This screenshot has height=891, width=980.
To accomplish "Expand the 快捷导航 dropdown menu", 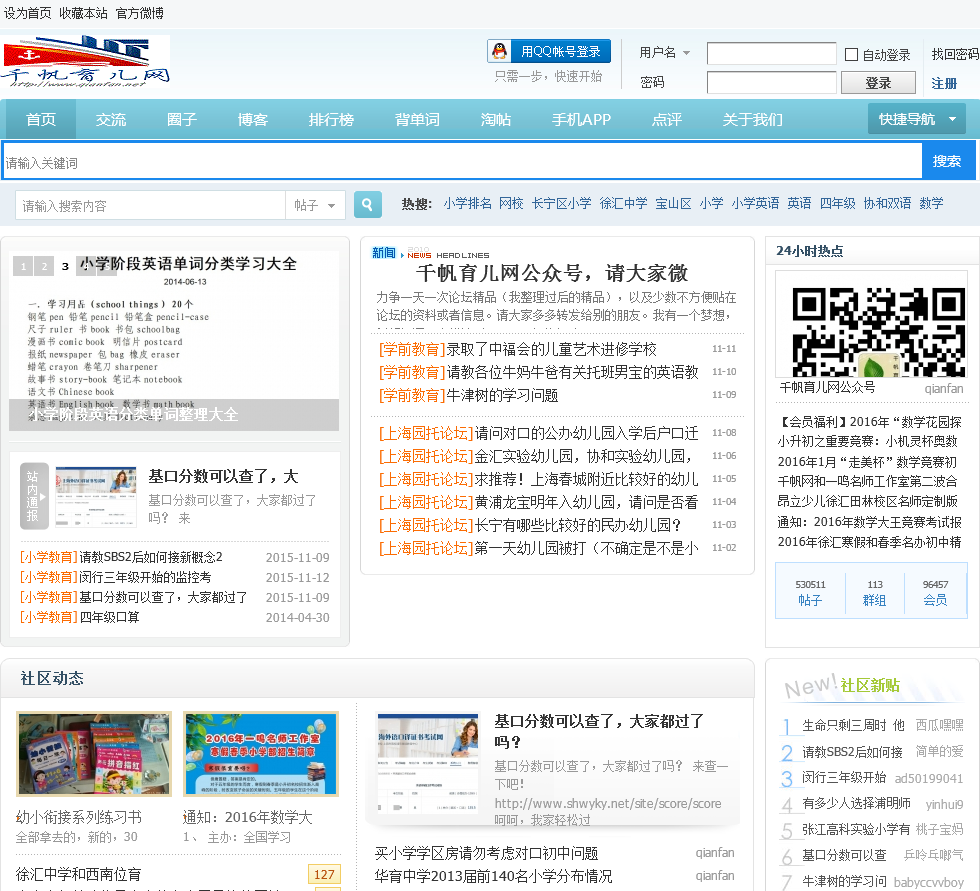I will 916,119.
